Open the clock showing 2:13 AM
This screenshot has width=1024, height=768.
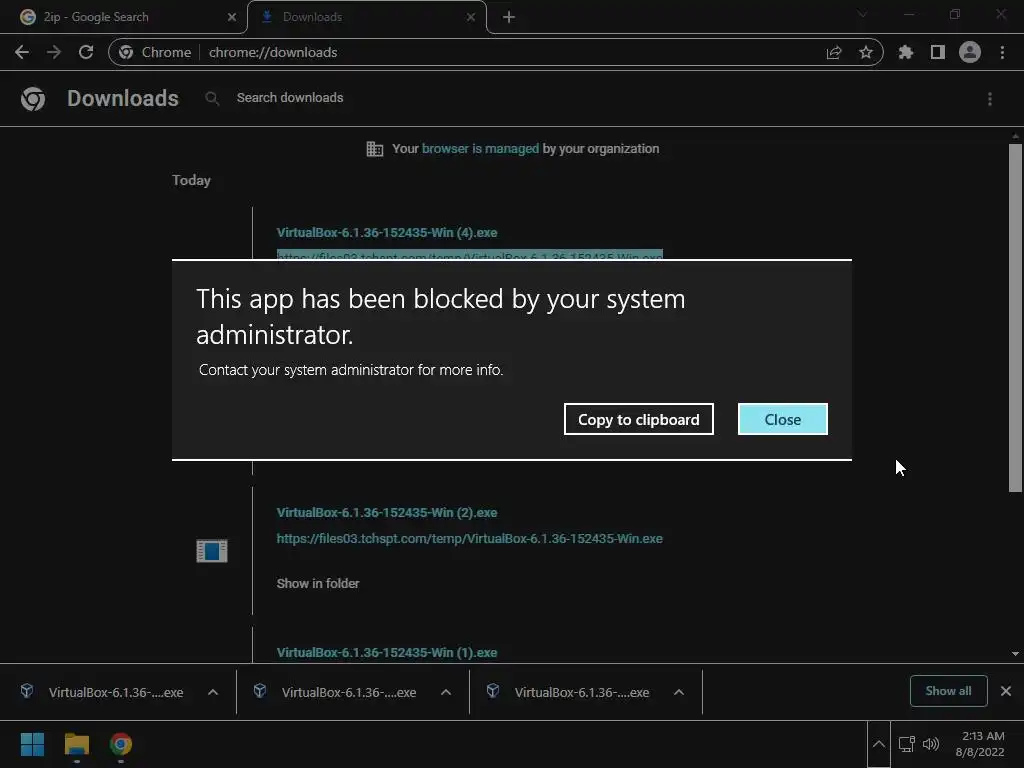(980, 744)
